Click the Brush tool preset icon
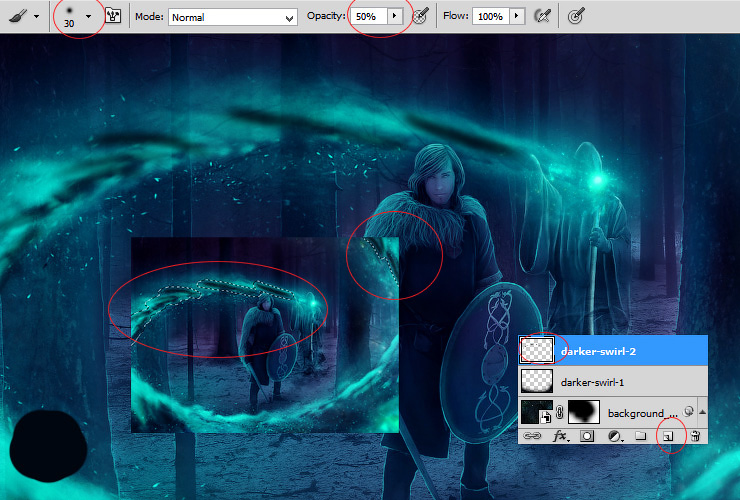 pos(17,17)
